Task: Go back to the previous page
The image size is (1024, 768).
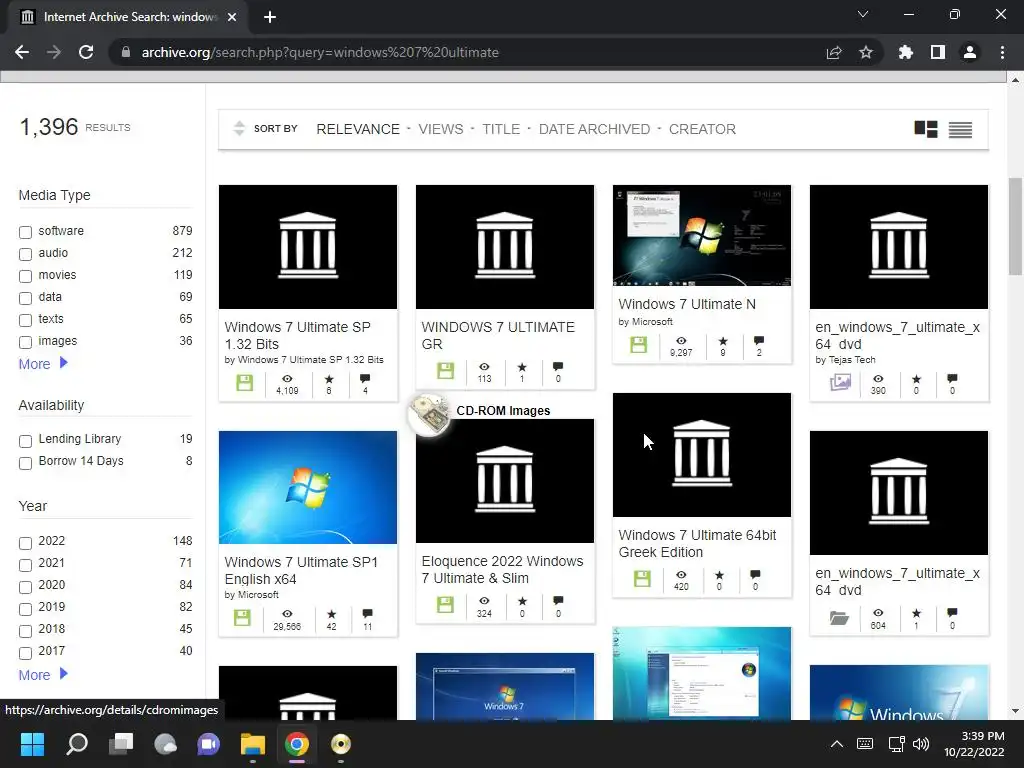Action: tap(22, 52)
